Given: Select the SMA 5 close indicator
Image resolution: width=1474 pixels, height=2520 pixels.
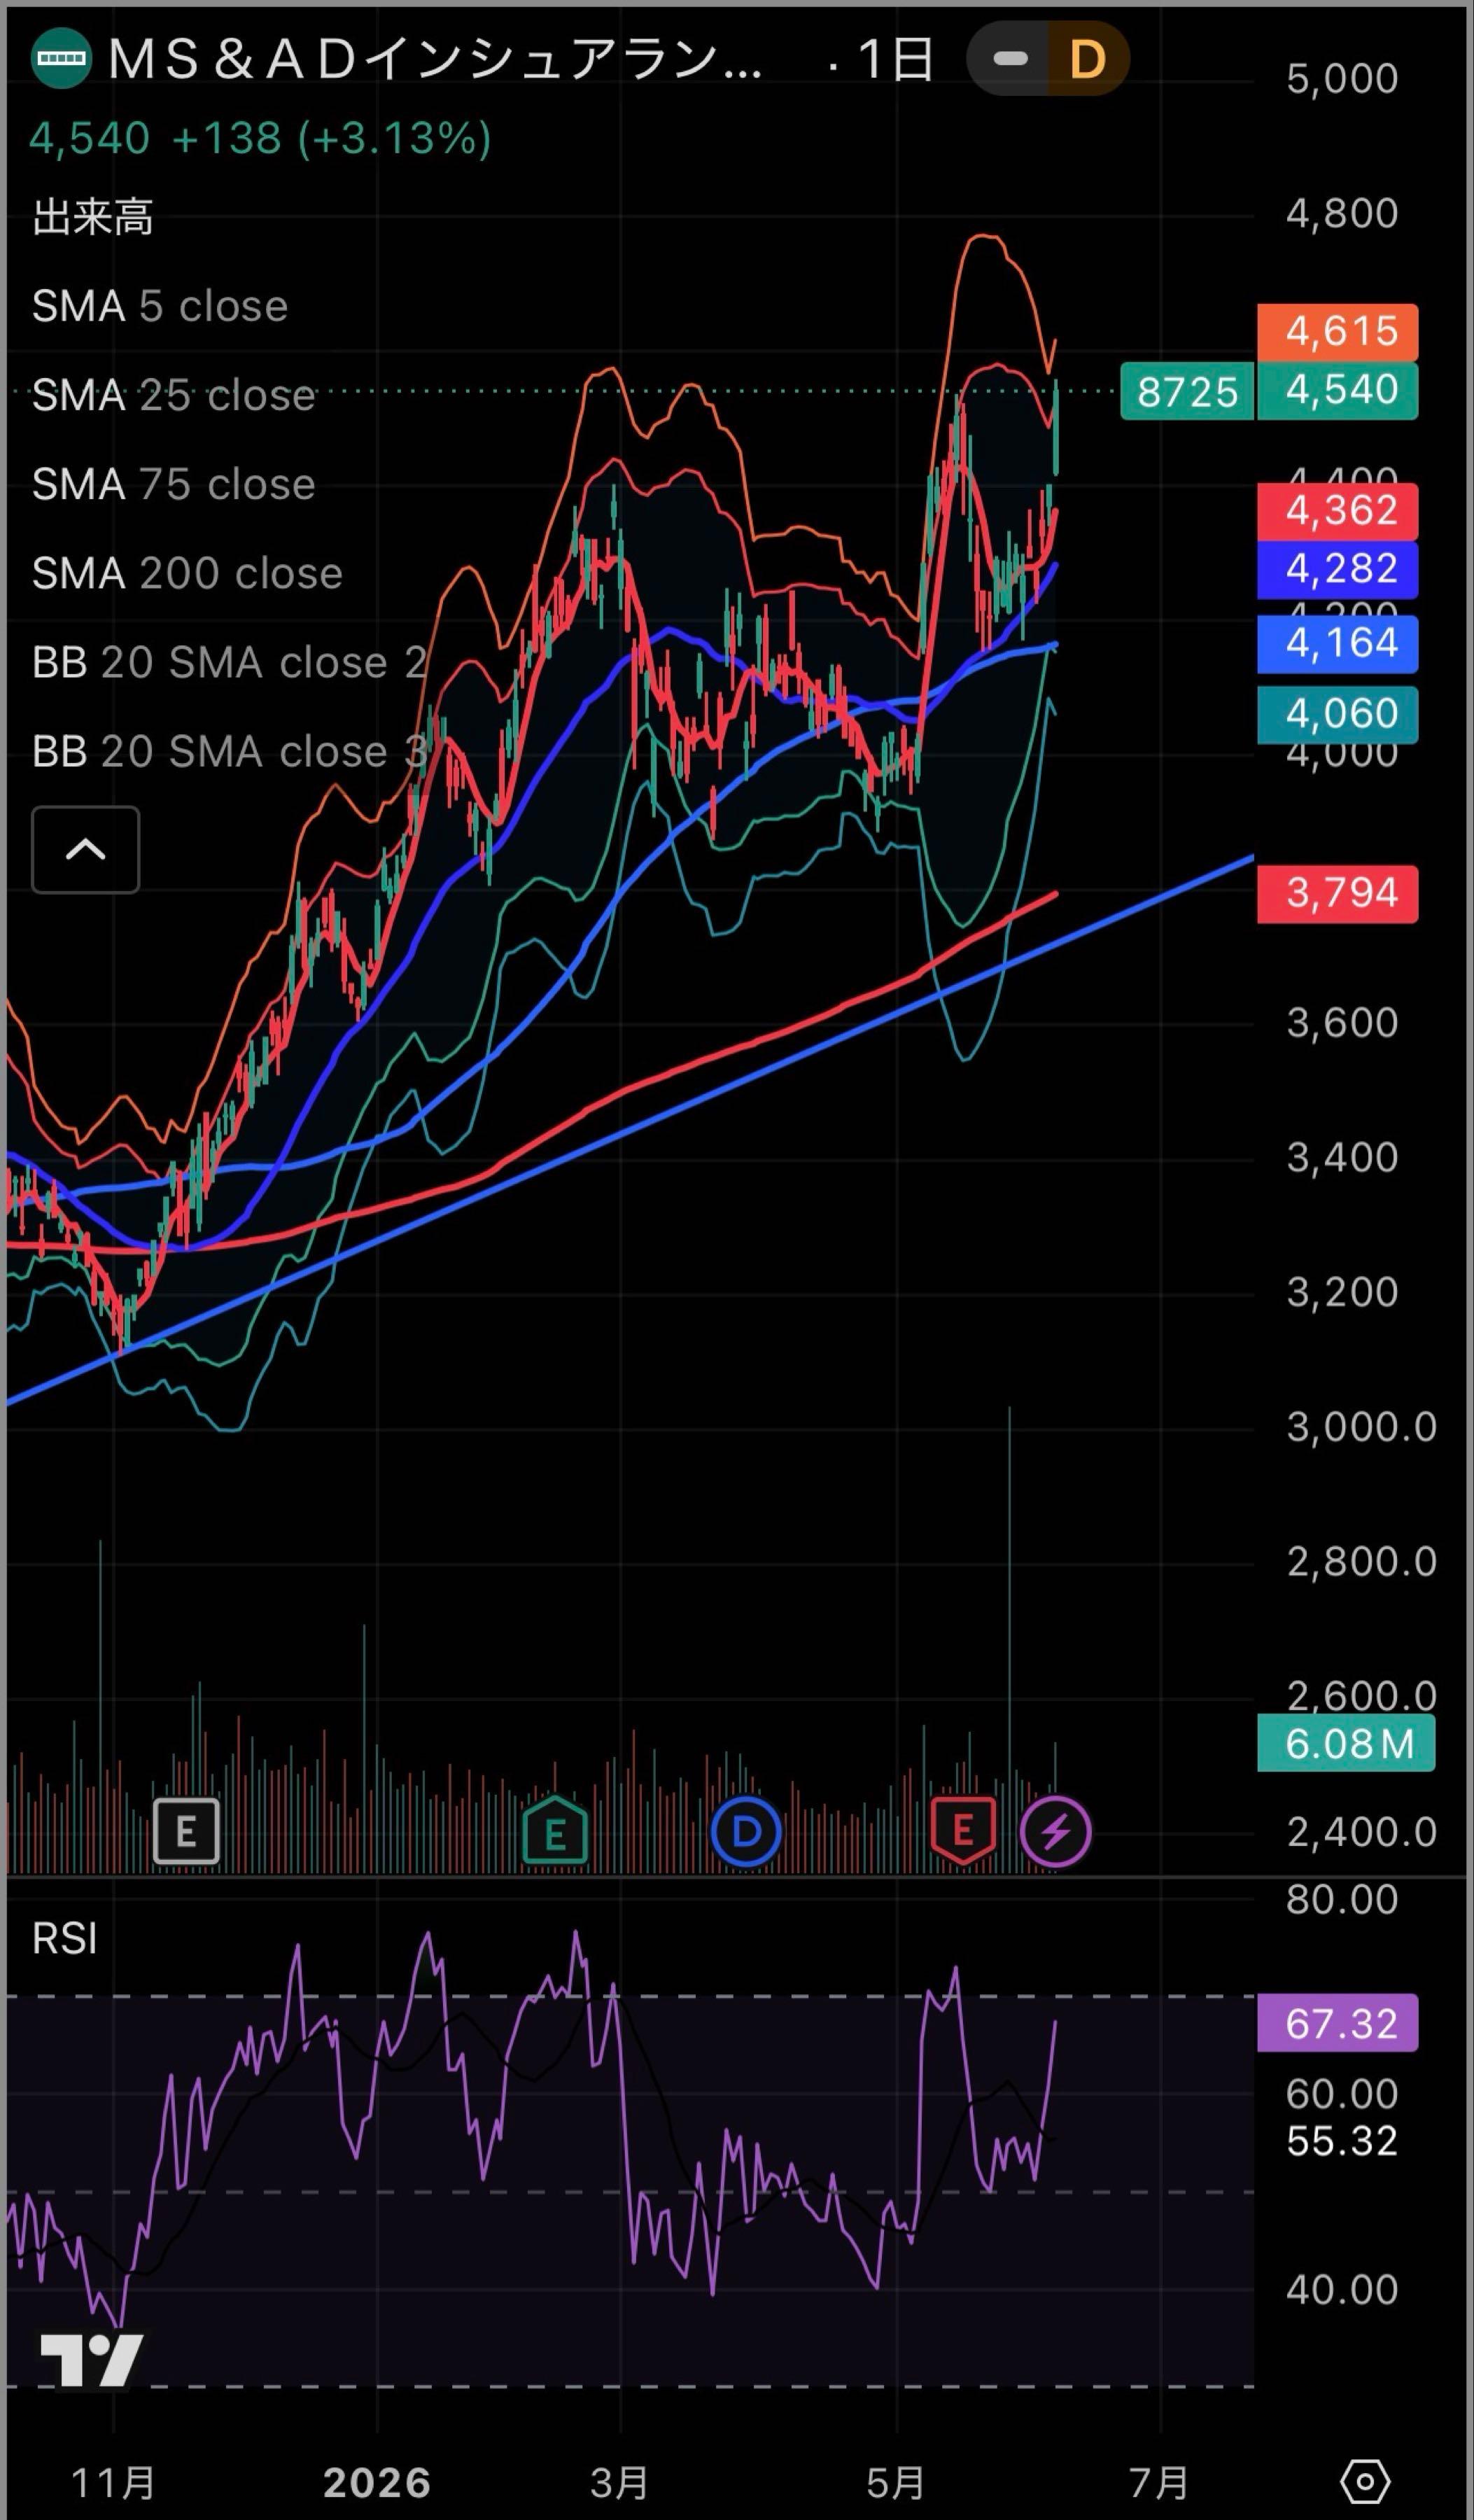Looking at the screenshot, I should pos(160,306).
